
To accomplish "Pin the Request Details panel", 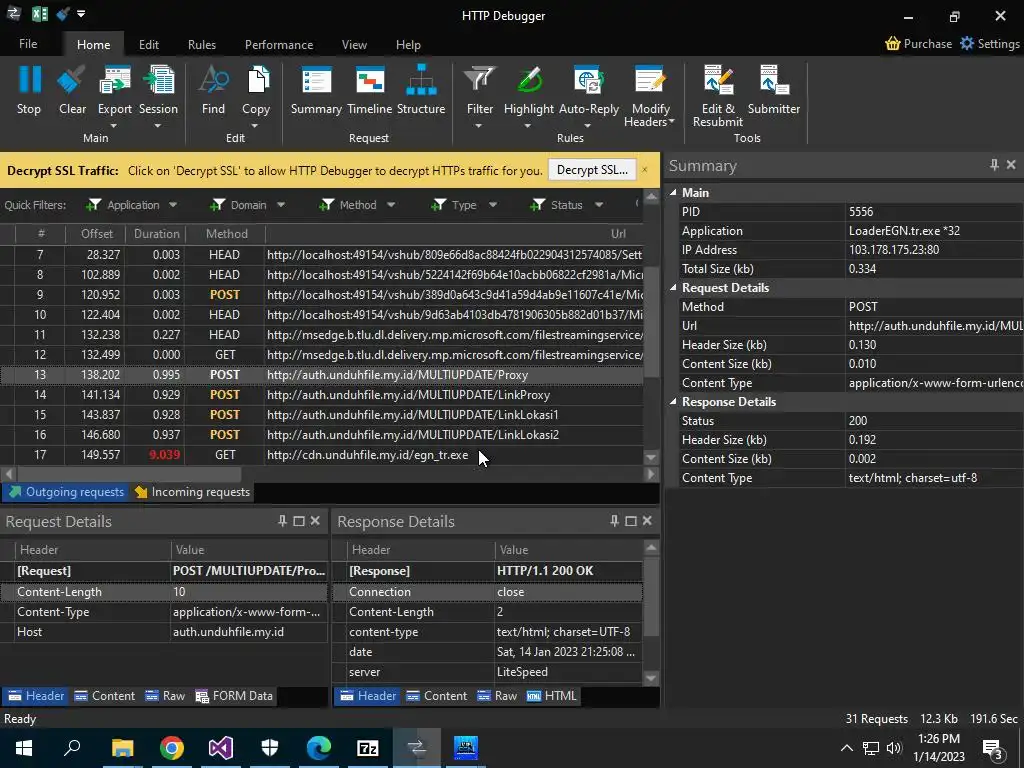I will [282, 520].
